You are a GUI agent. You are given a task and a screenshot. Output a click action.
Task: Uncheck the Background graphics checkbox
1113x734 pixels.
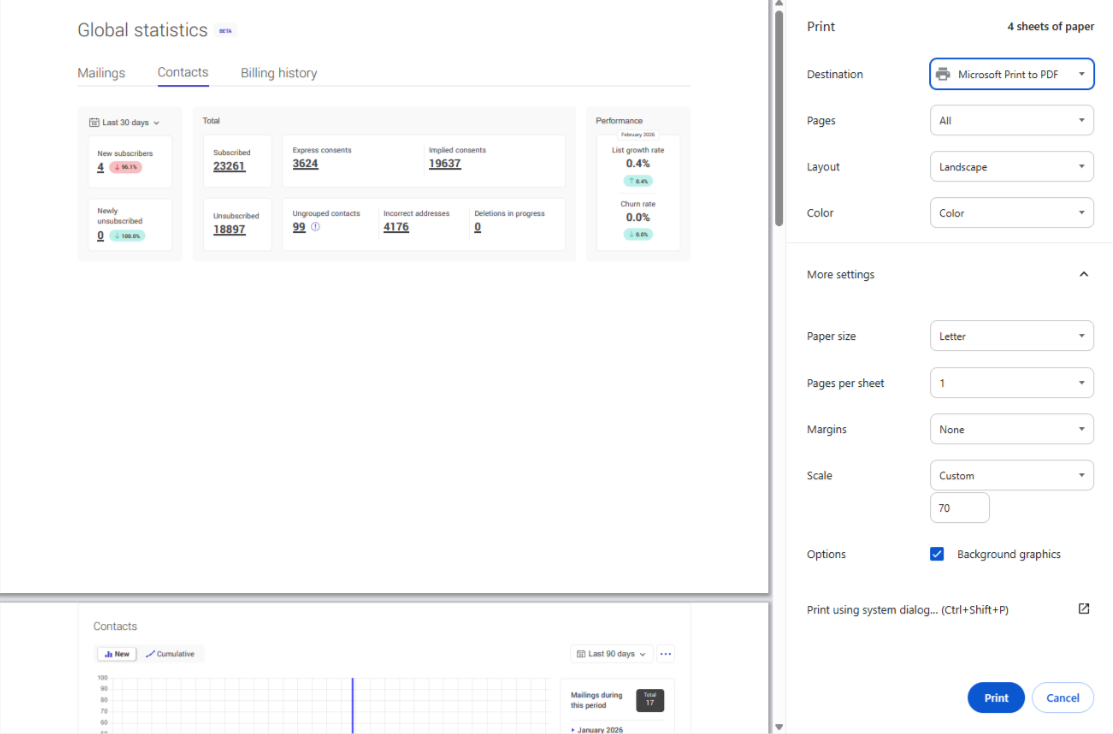937,553
